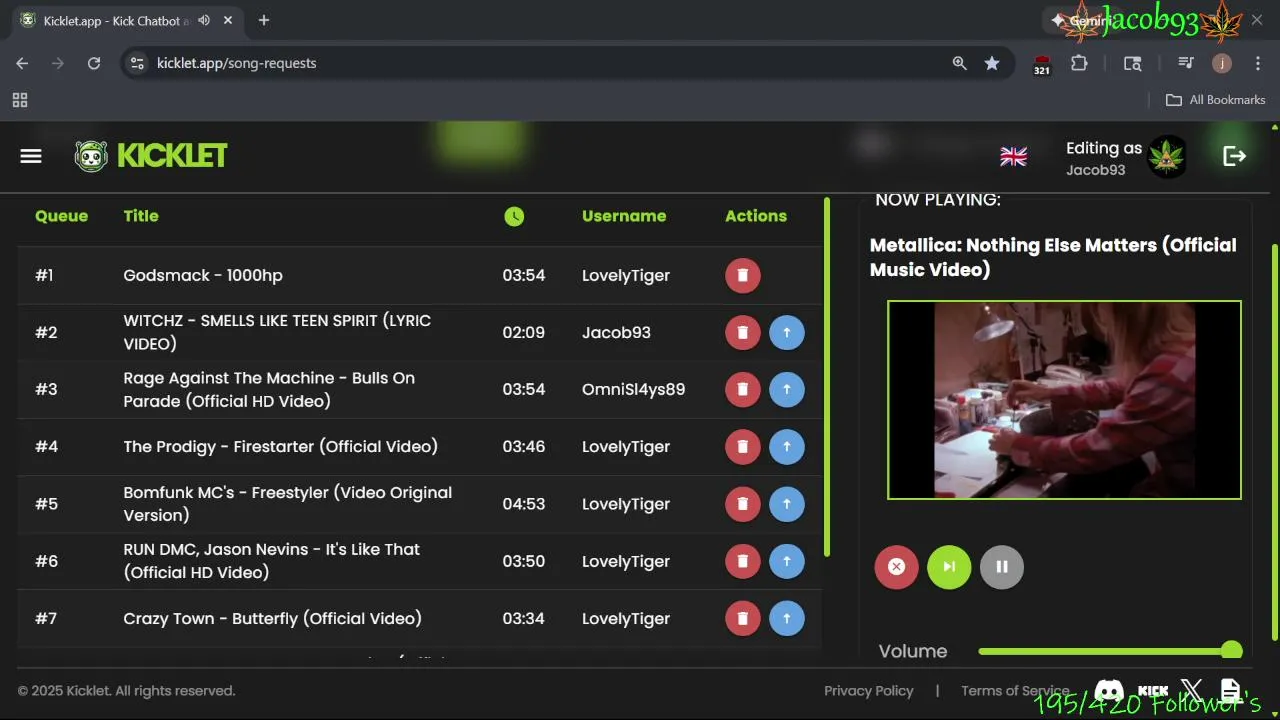This screenshot has width=1280, height=720.
Task: Click the title The Prodigy - Firestarter
Action: pyautogui.click(x=281, y=446)
